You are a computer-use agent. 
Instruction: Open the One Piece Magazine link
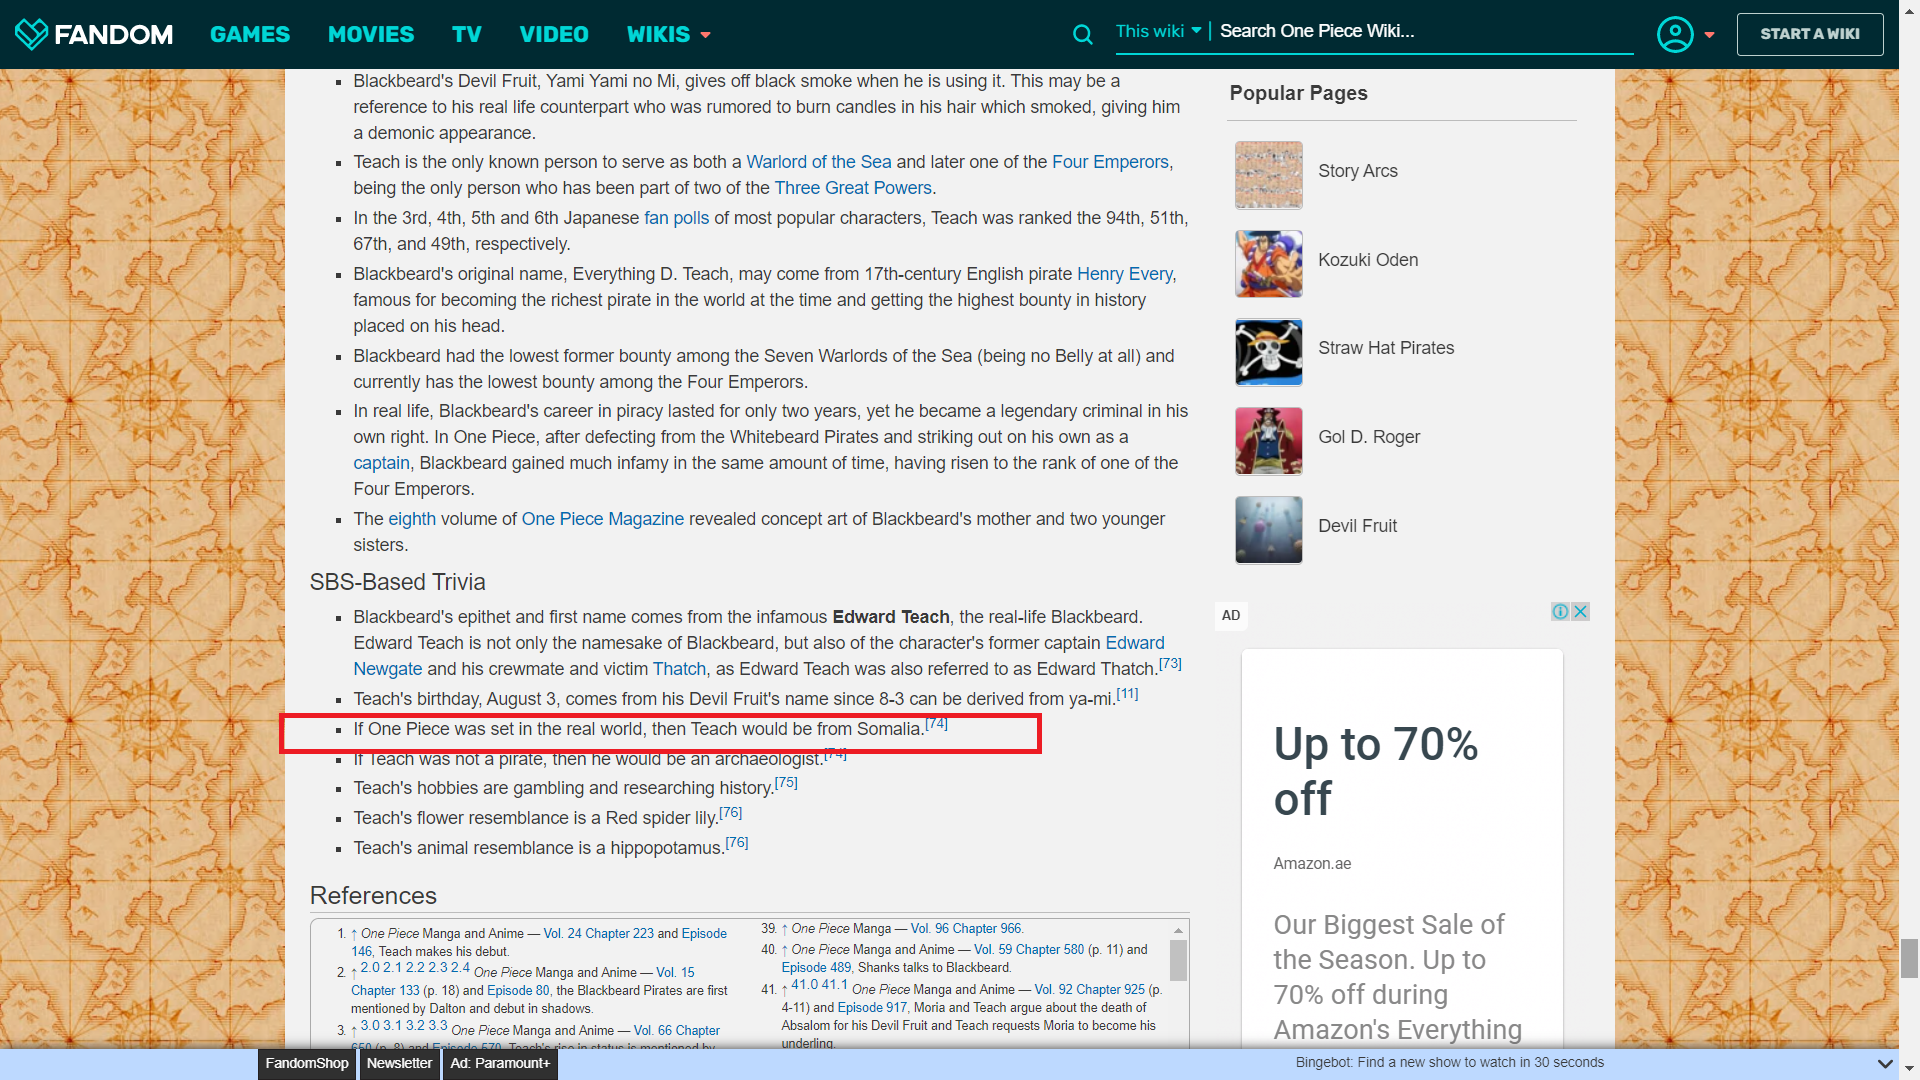[x=603, y=519]
